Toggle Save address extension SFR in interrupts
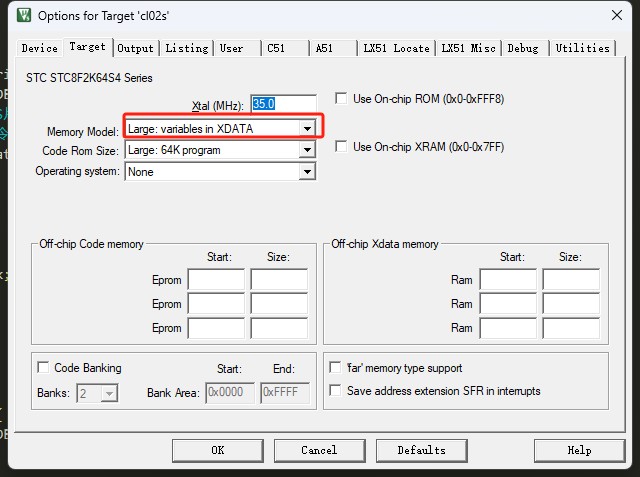Screen dimensions: 640x477 pos(335,391)
